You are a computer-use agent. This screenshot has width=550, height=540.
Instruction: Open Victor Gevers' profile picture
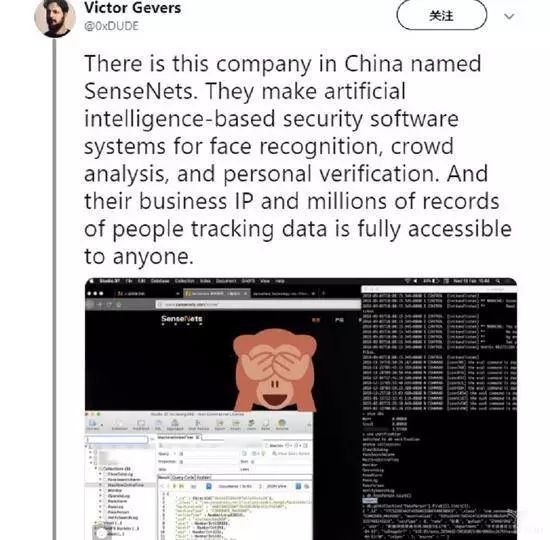55,18
